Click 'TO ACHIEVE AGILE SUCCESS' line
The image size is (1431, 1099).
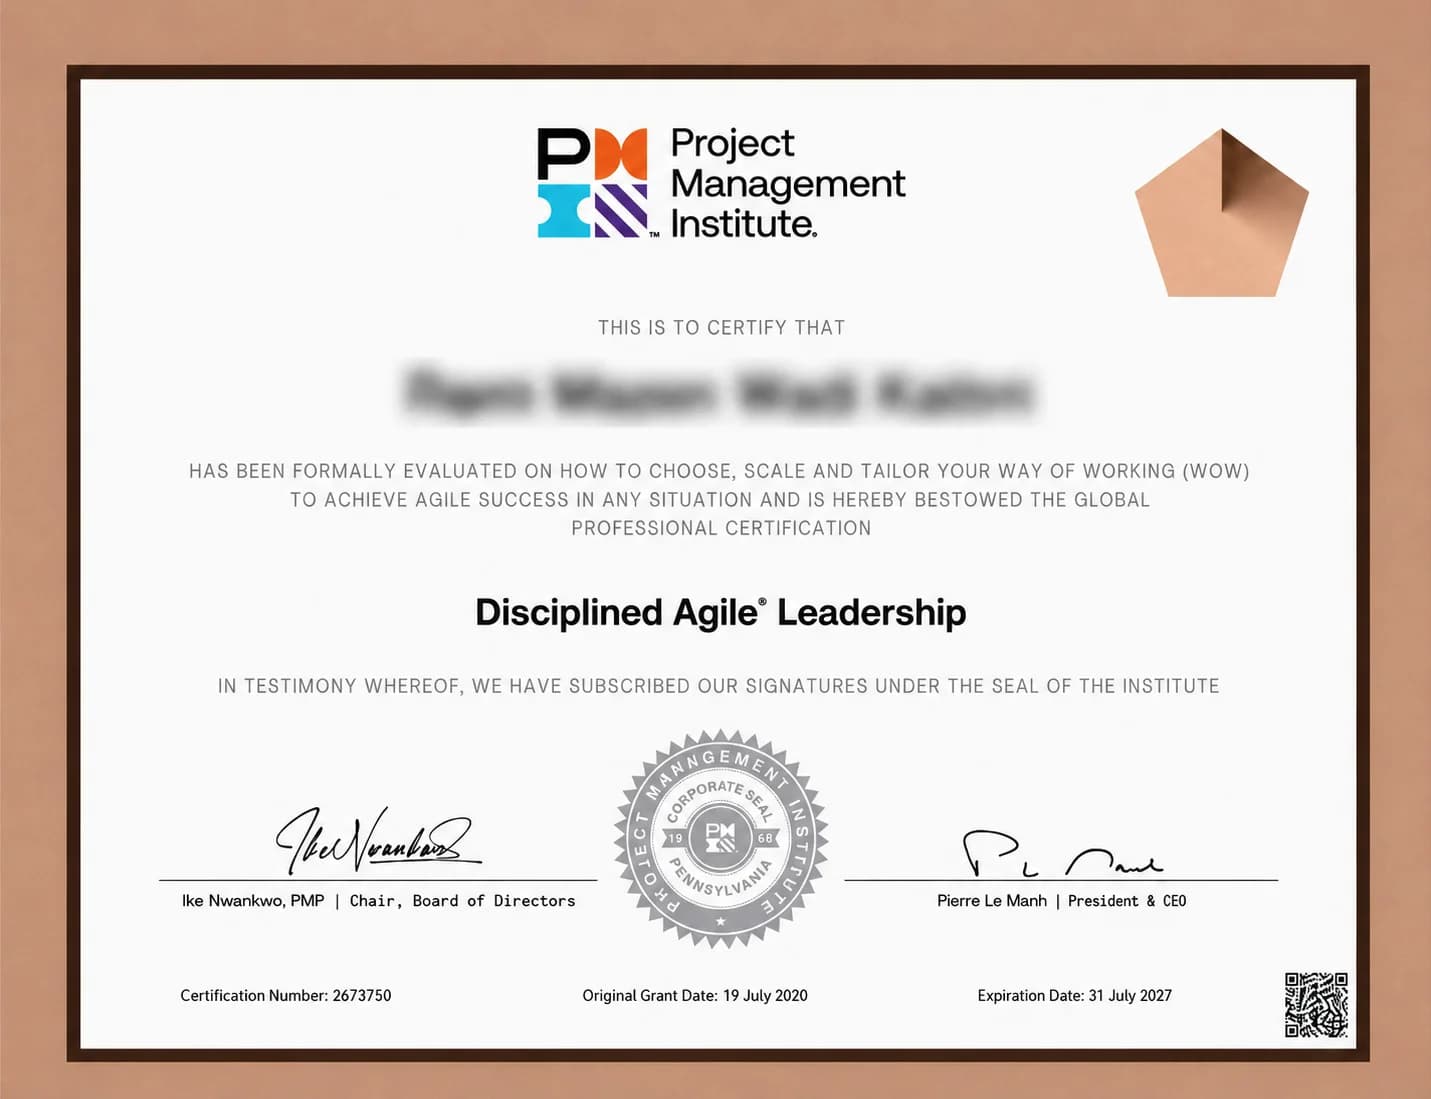[720, 500]
